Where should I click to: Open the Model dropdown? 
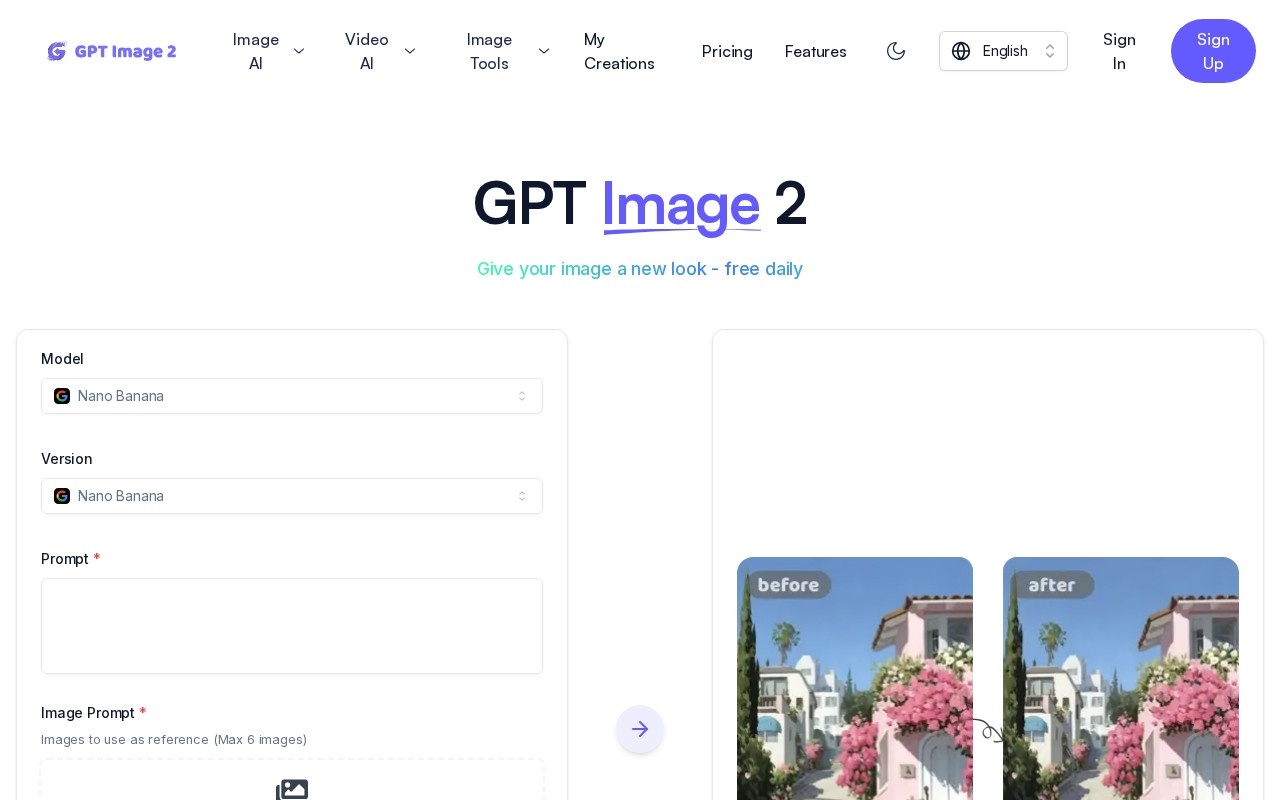pyautogui.click(x=292, y=396)
